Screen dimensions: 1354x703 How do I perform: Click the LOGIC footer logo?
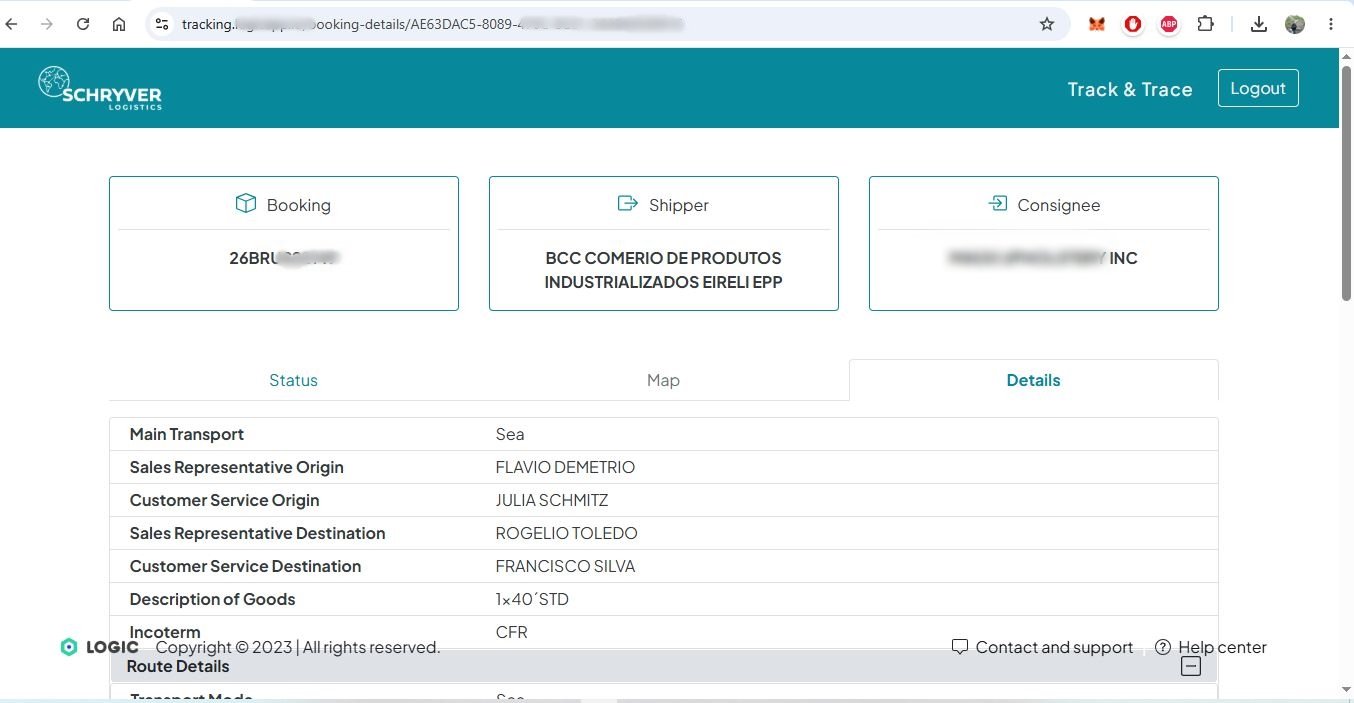pos(99,647)
